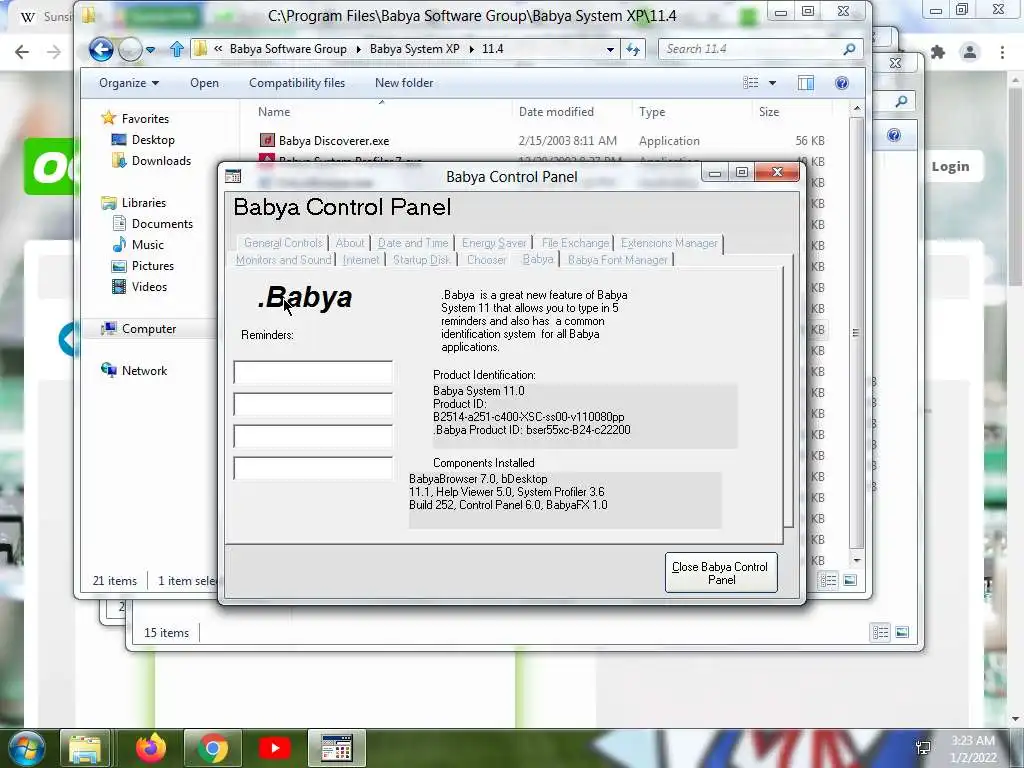Sort by Date modified column header

(x=556, y=112)
